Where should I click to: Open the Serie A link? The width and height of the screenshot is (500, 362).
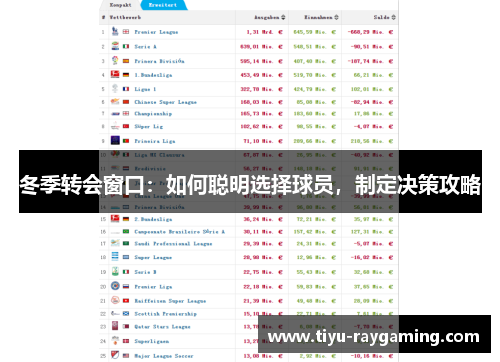[x=145, y=47]
